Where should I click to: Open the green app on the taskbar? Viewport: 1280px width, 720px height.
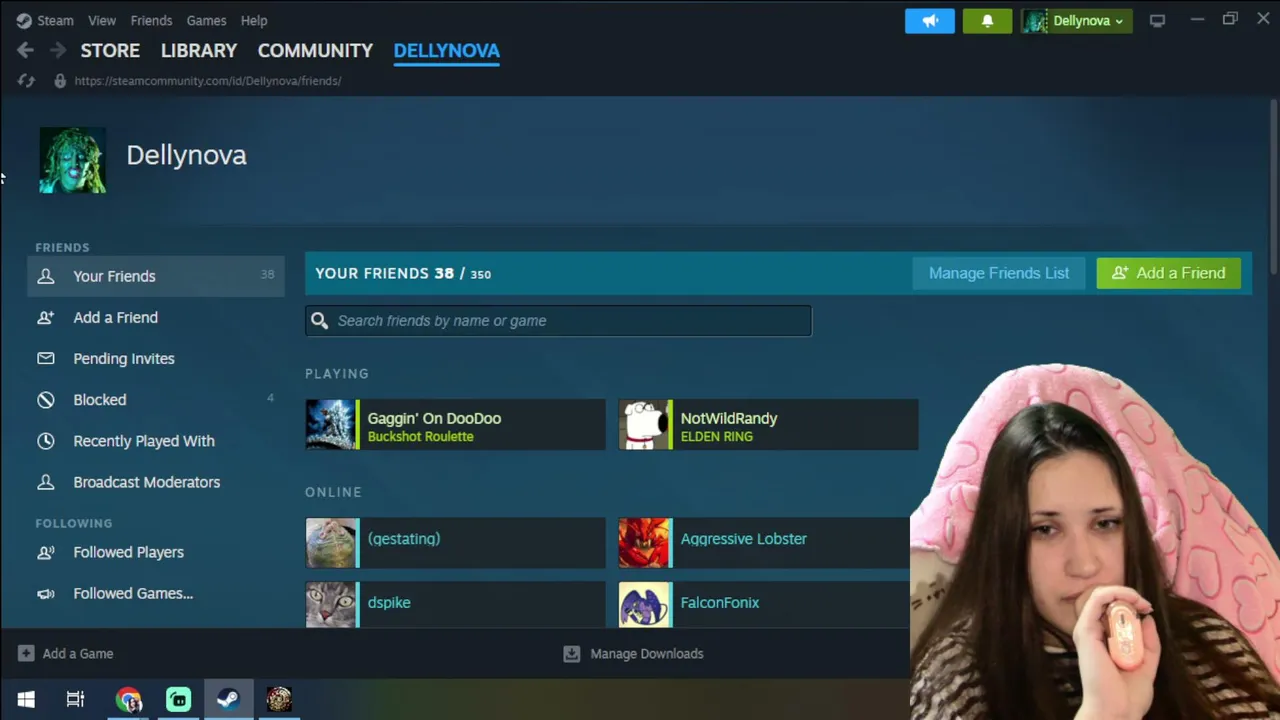pyautogui.click(x=178, y=700)
